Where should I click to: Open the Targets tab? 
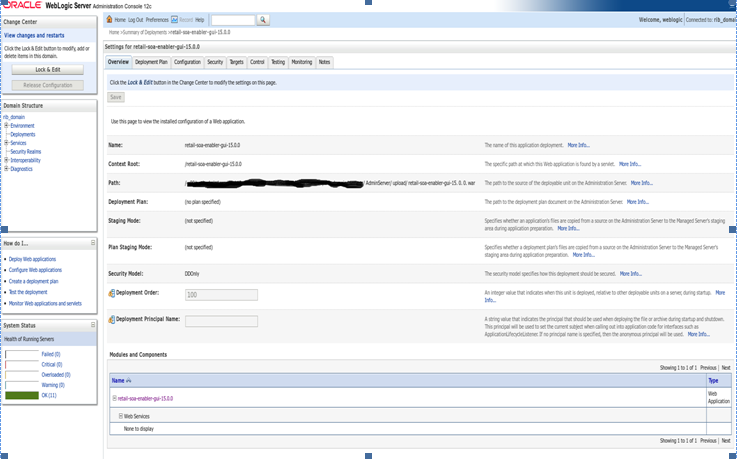click(x=236, y=62)
